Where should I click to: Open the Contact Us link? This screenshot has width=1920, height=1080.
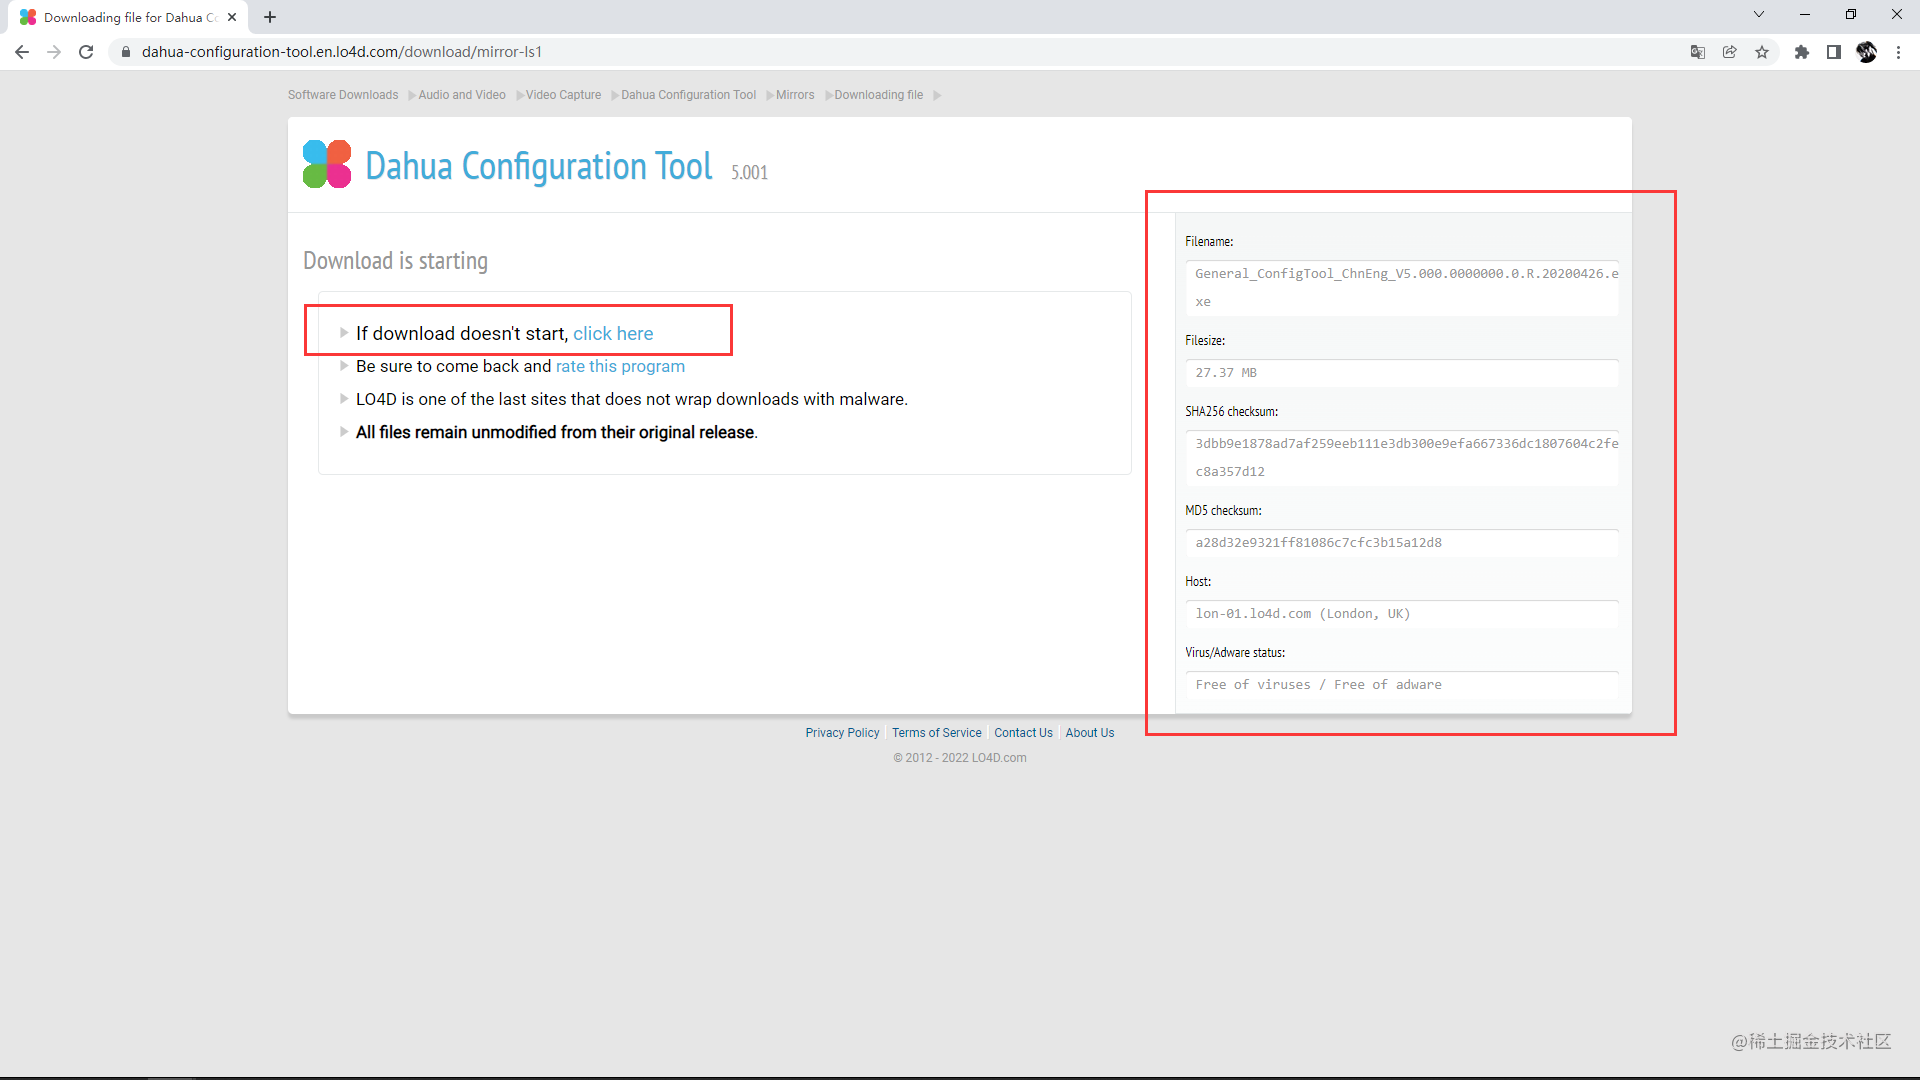pyautogui.click(x=1023, y=733)
